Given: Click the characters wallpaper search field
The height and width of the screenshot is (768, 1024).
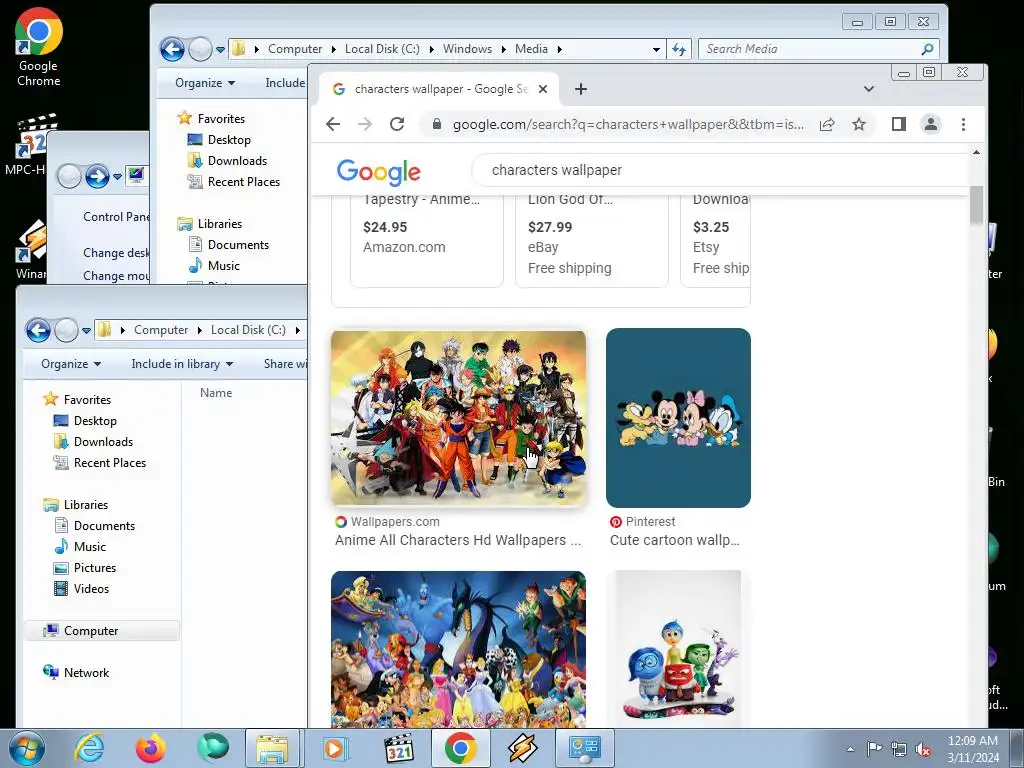Looking at the screenshot, I should 718,170.
